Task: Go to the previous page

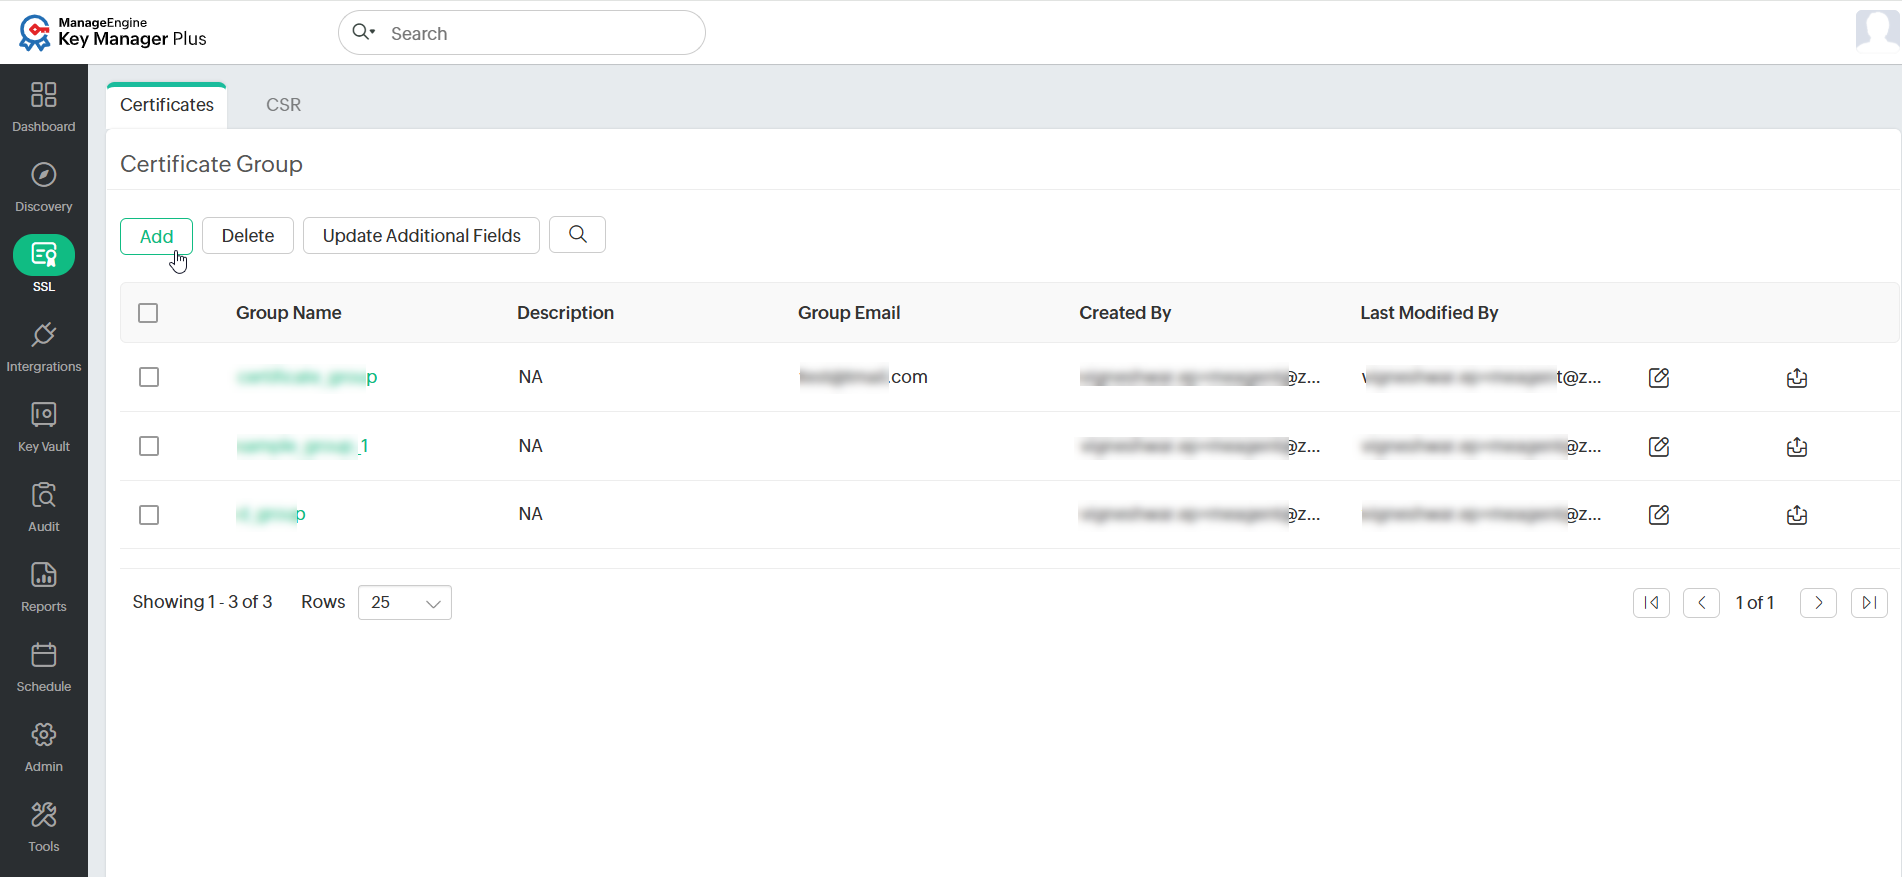Action: point(1701,603)
